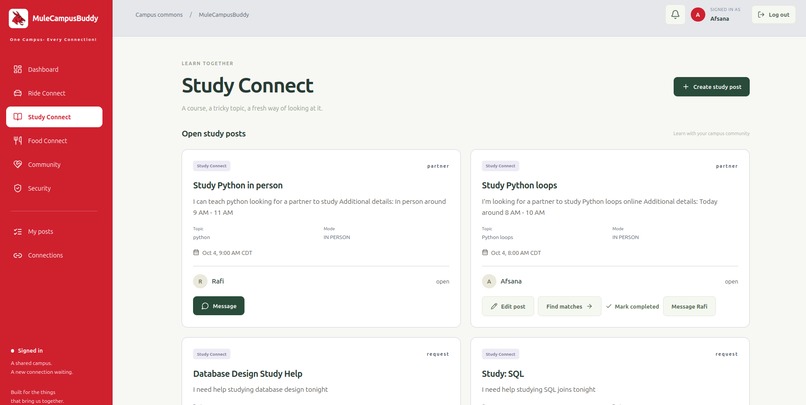Find matches for Study Python loops

(570, 306)
